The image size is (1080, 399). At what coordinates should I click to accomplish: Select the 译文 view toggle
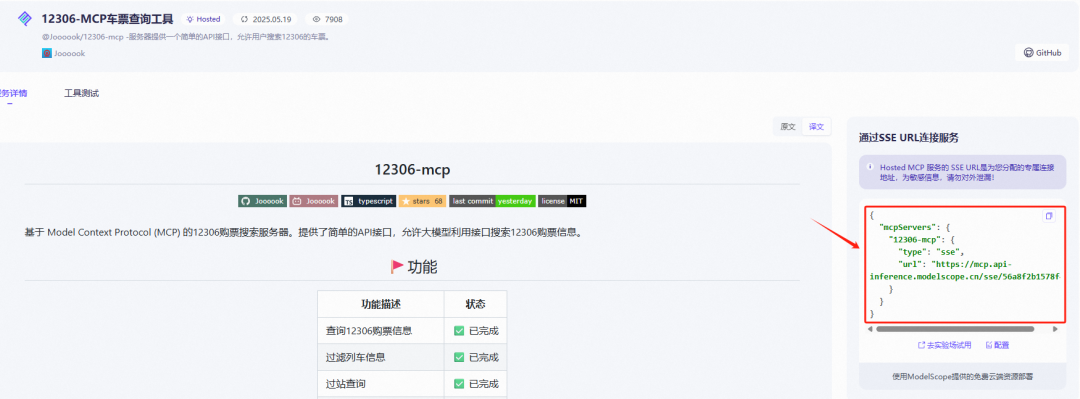coord(816,127)
